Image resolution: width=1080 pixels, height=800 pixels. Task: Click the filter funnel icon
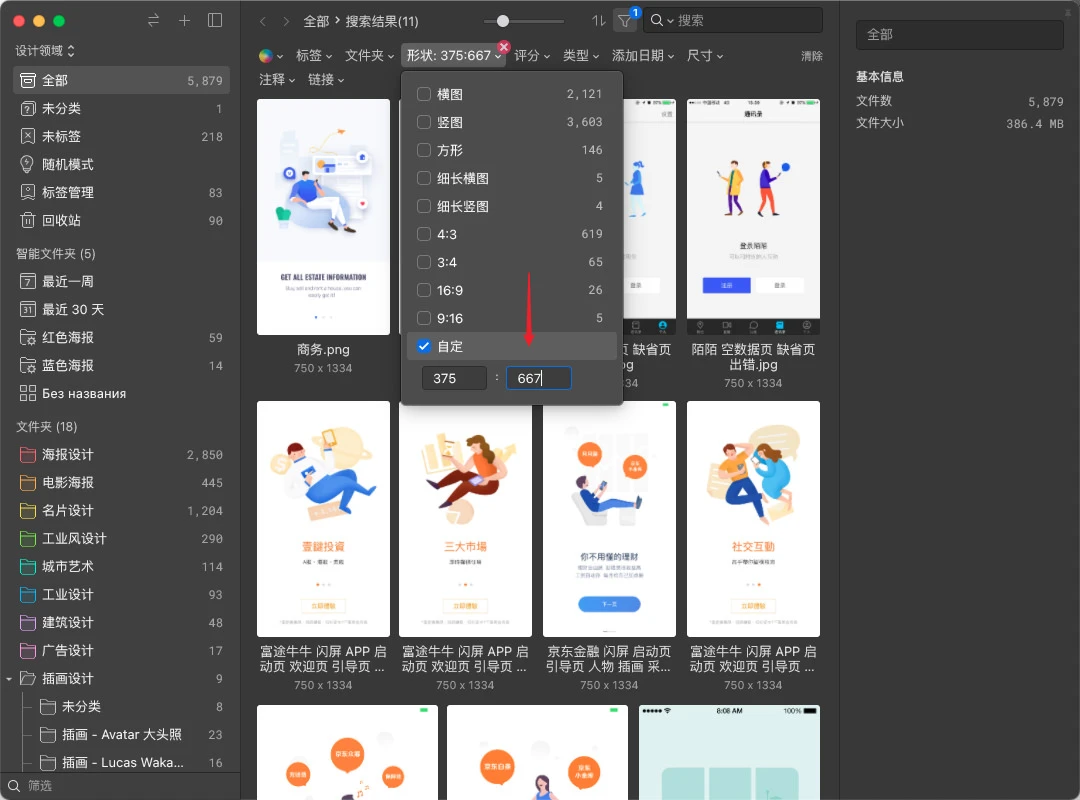click(624, 21)
